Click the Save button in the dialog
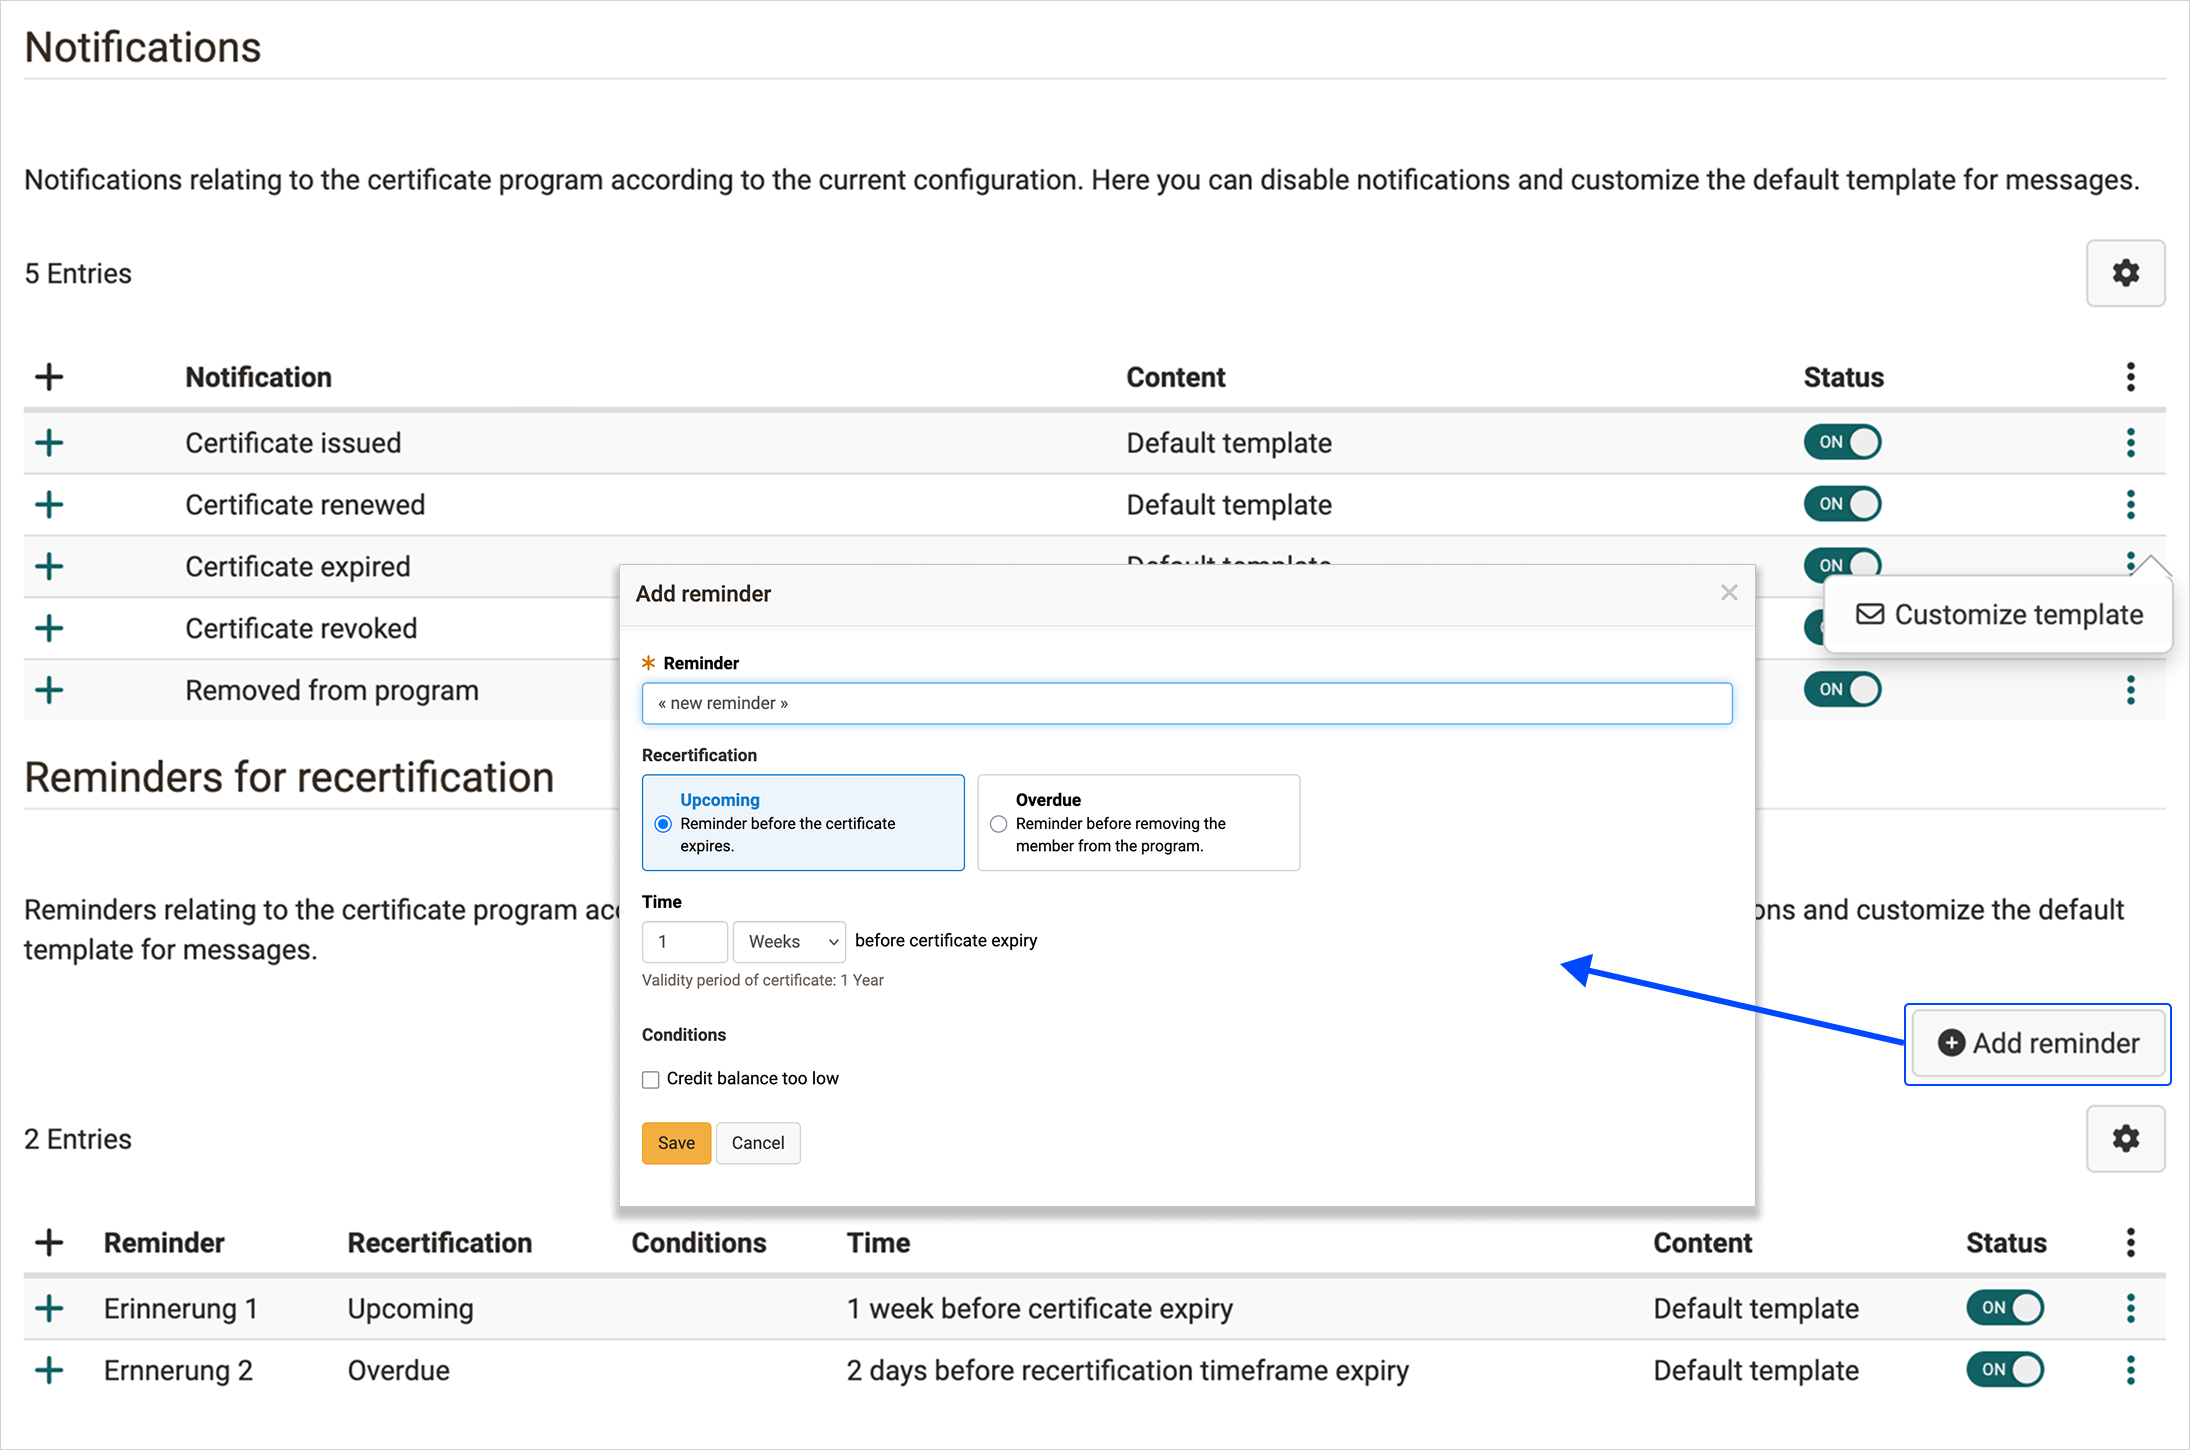This screenshot has height=1450, width=2190. click(x=676, y=1143)
